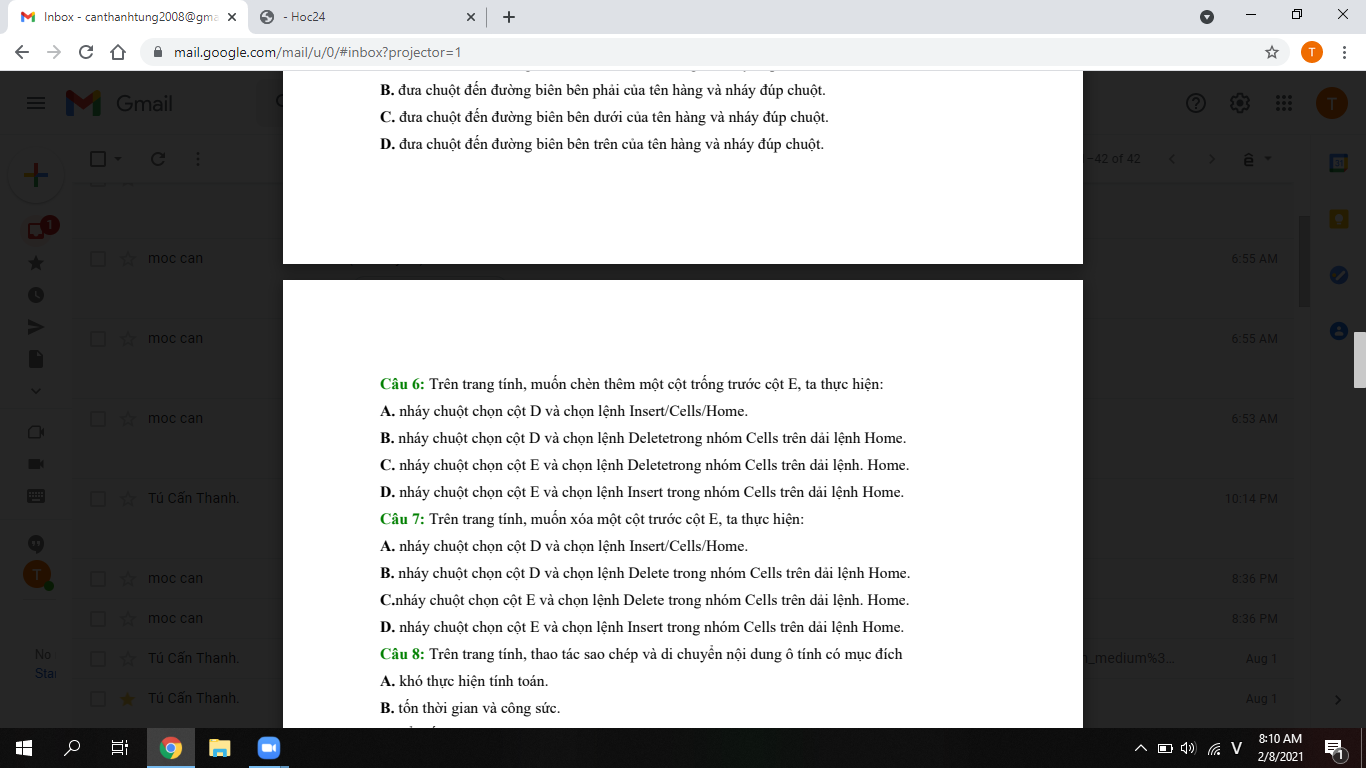Go to older emails page arrow
Viewport: 1366px width, 768px height.
[x=1211, y=159]
